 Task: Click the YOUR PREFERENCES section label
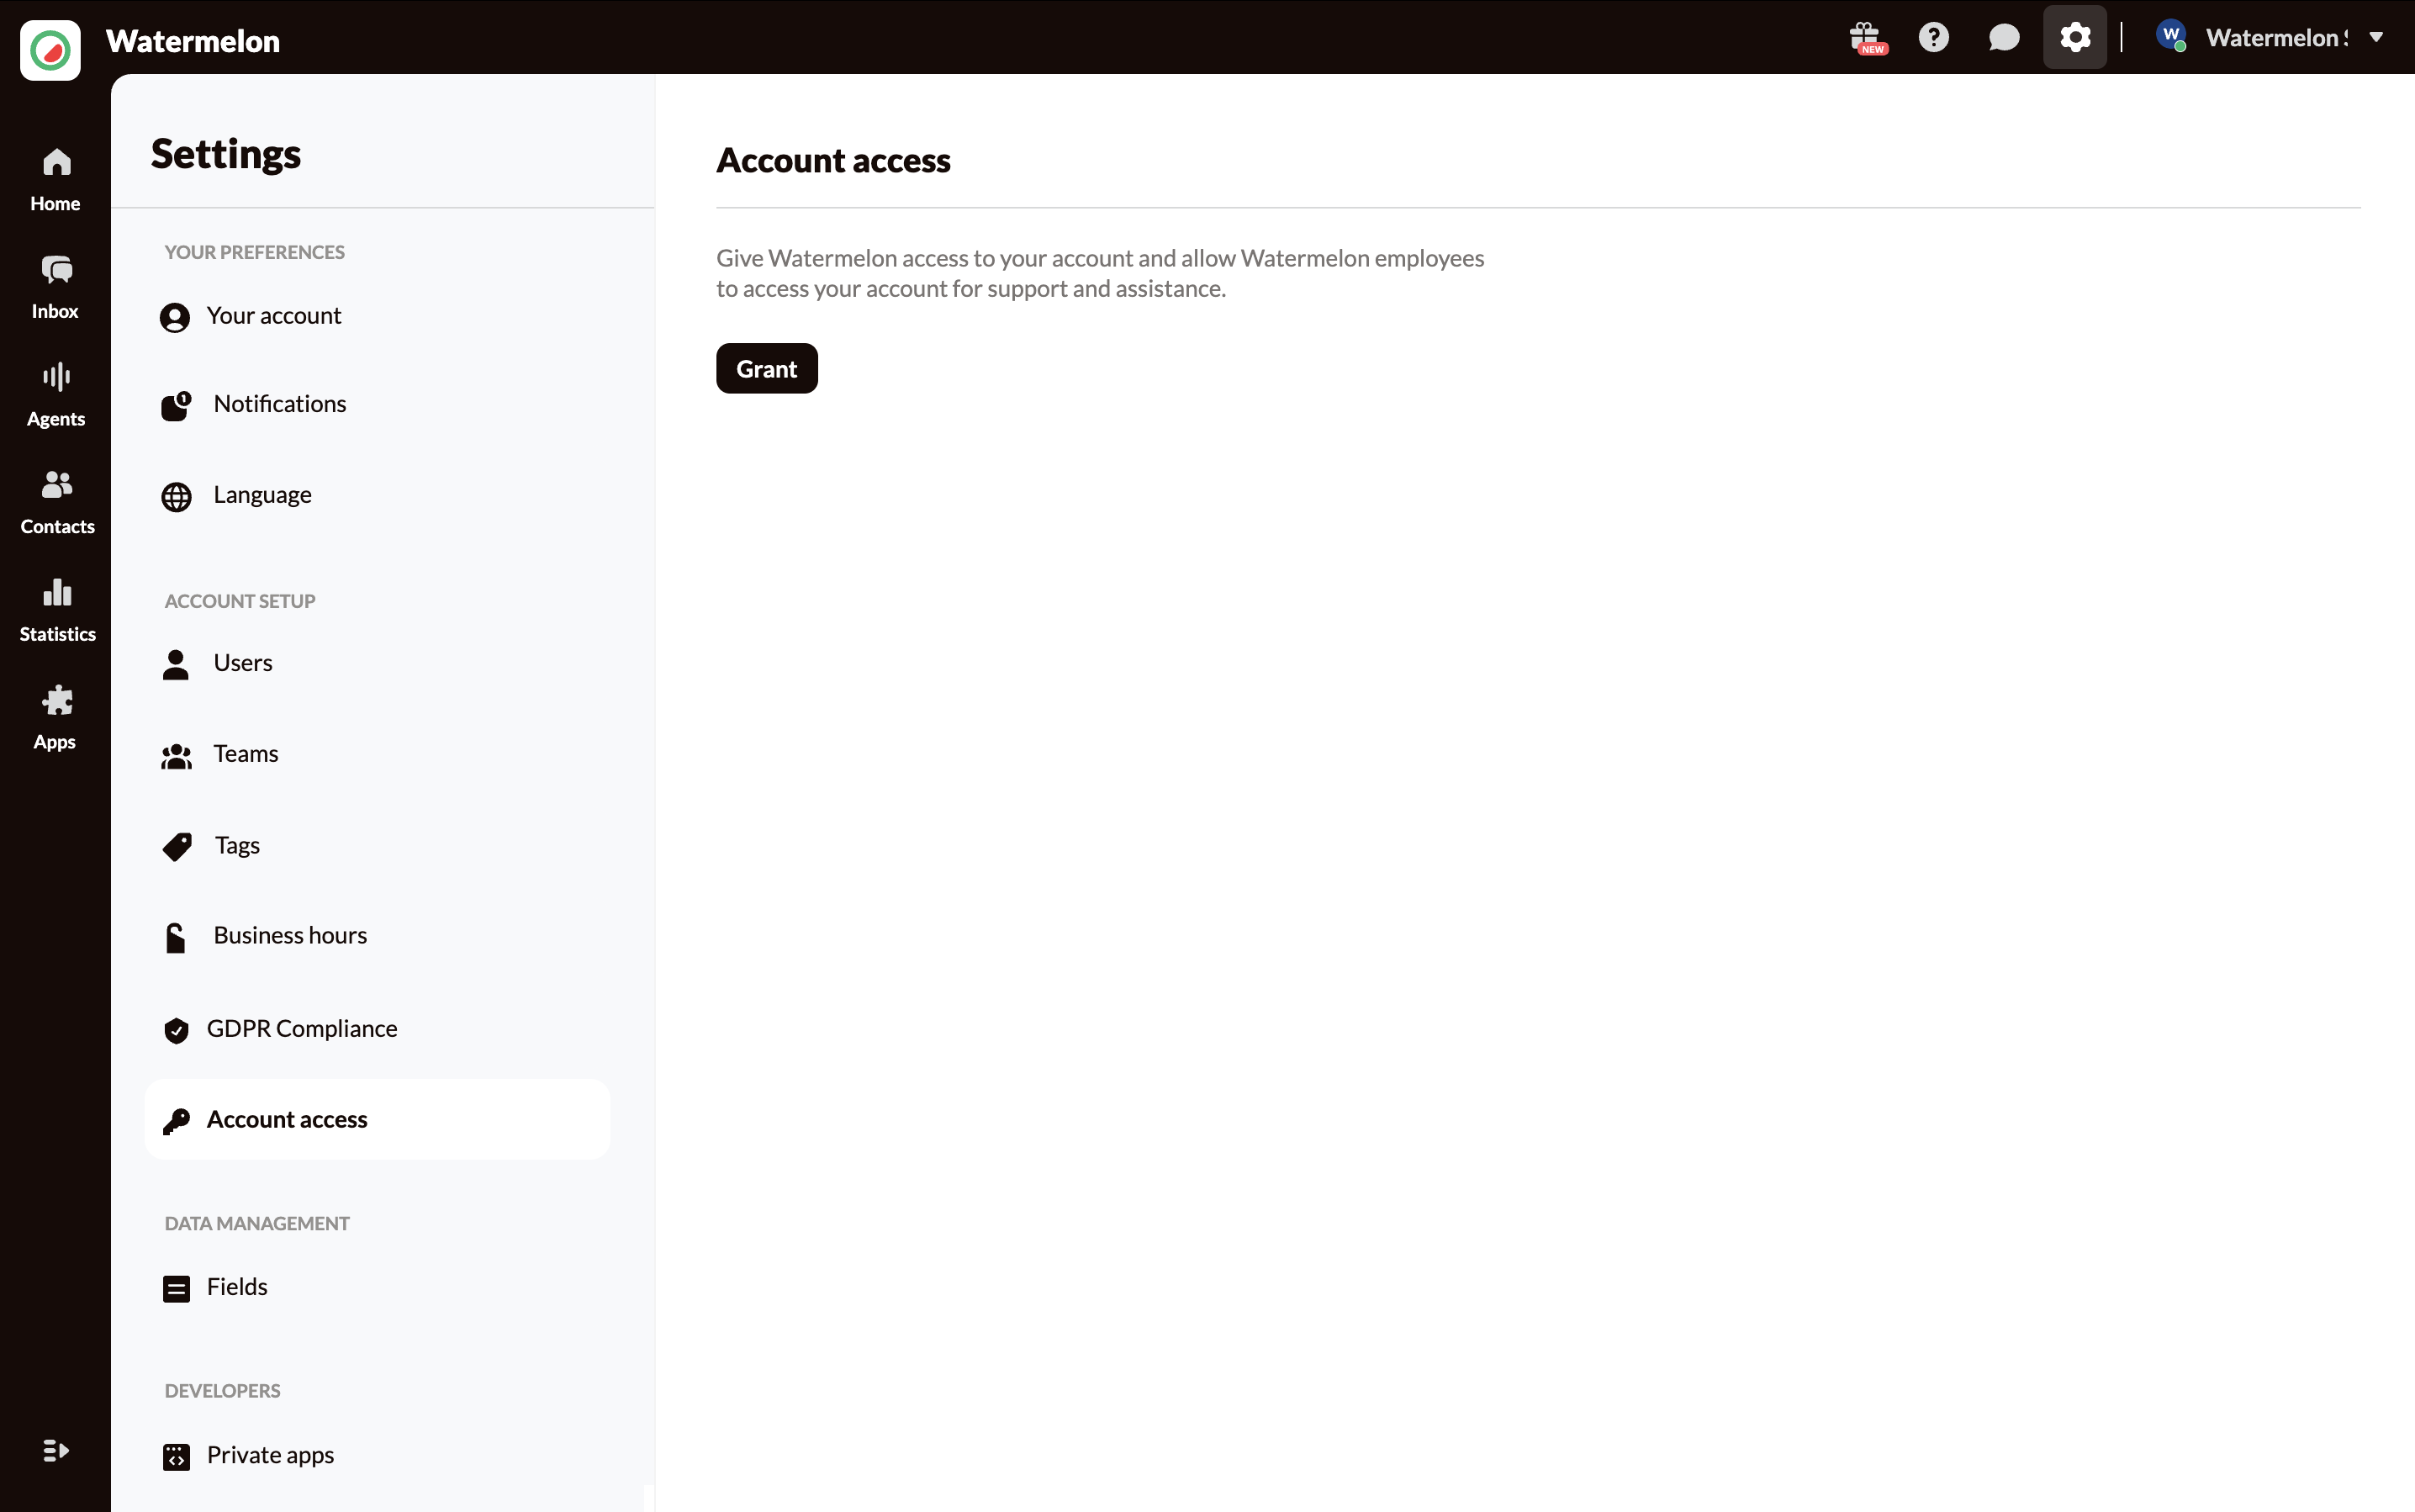254,252
